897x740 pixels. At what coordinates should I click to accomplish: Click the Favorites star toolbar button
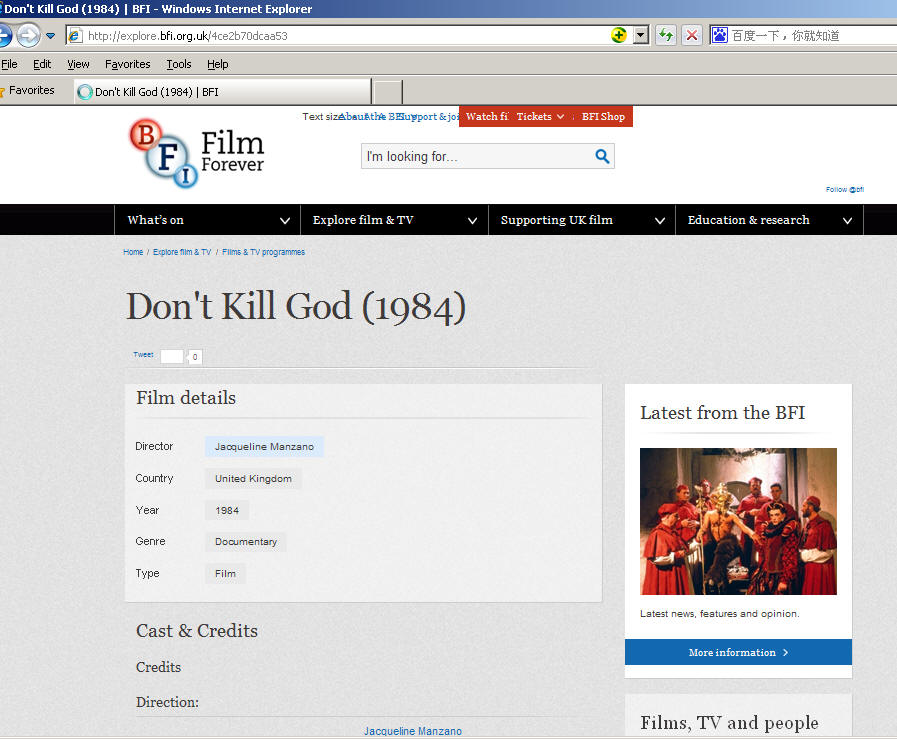[x=27, y=90]
